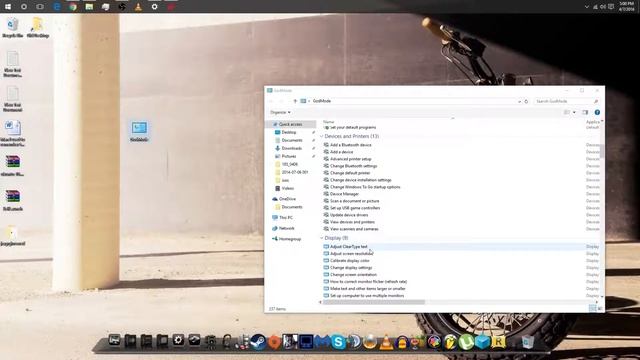Screen dimensions: 640x360
Task: Show hidden tray icons chevron
Action: [587, 7]
